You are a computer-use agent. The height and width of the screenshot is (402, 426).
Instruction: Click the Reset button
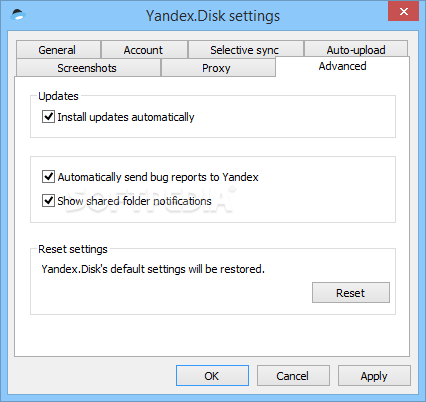(x=351, y=293)
